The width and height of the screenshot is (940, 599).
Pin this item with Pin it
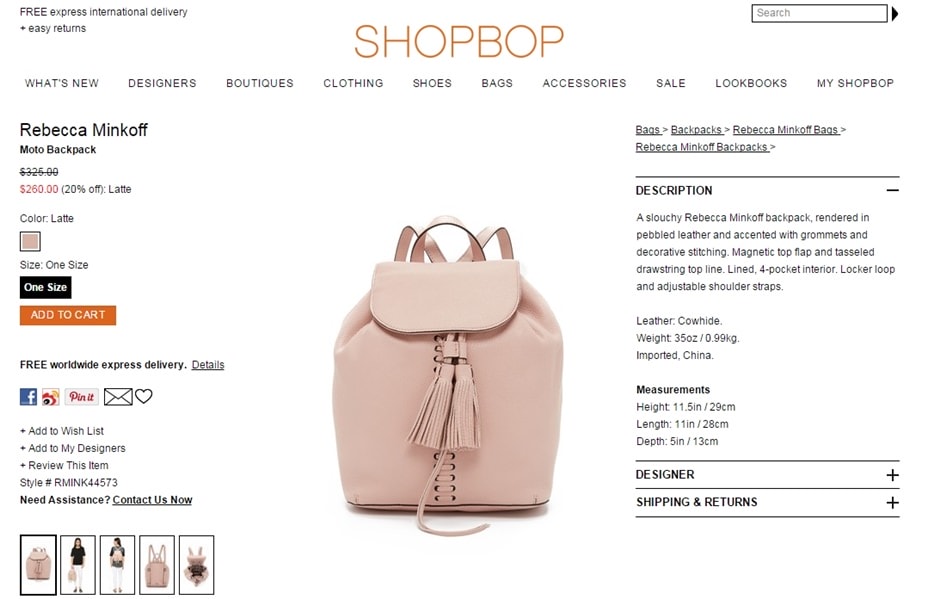82,396
